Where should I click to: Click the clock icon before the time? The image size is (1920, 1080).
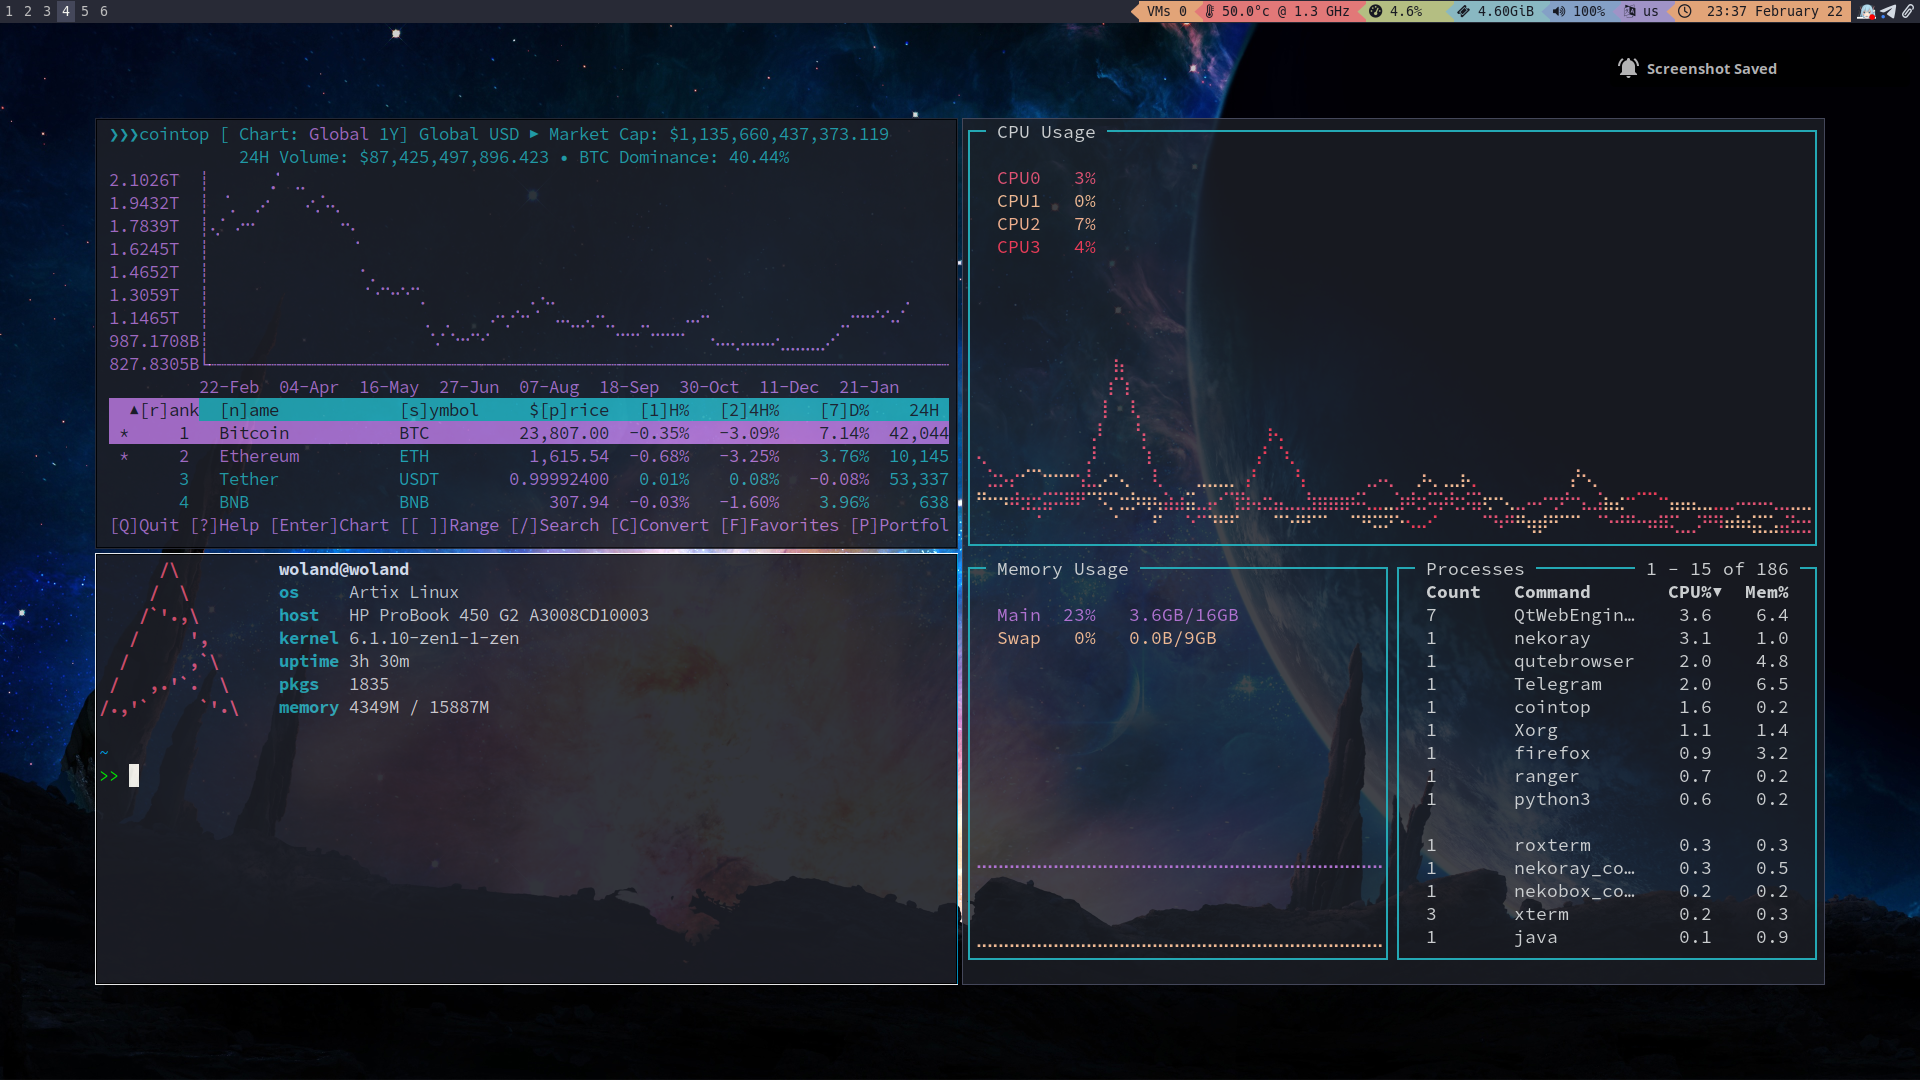[1684, 11]
